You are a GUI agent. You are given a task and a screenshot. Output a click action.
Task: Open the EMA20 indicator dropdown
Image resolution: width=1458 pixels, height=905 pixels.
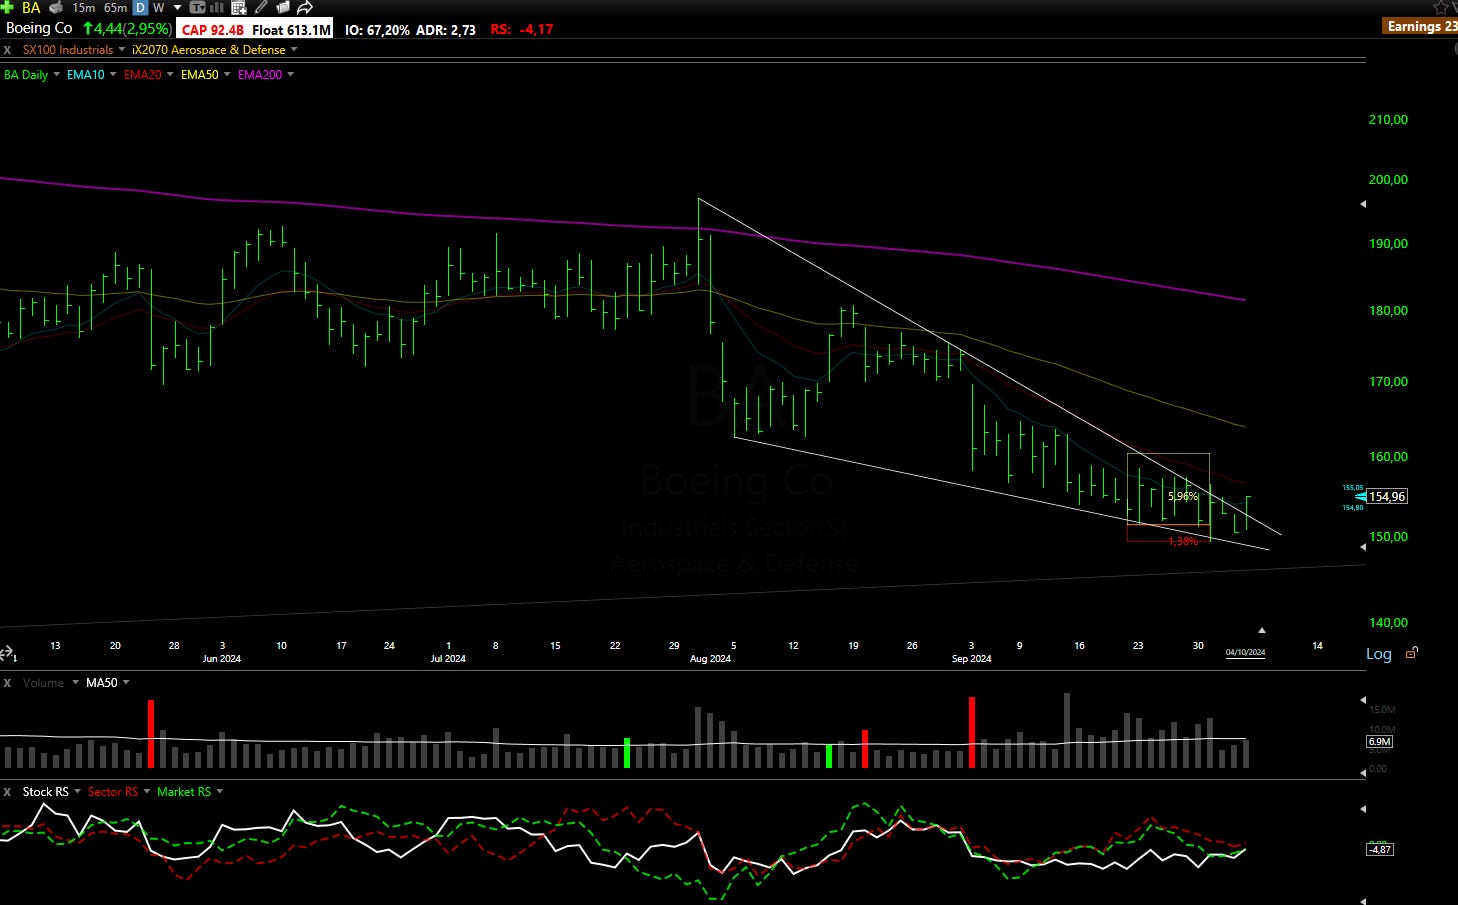[170, 74]
